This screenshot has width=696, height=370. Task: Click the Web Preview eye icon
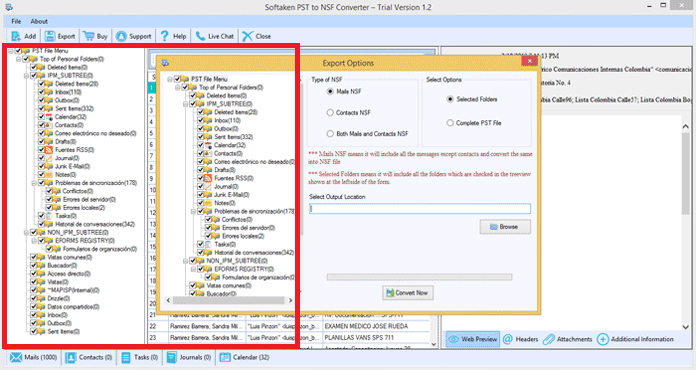coord(453,339)
